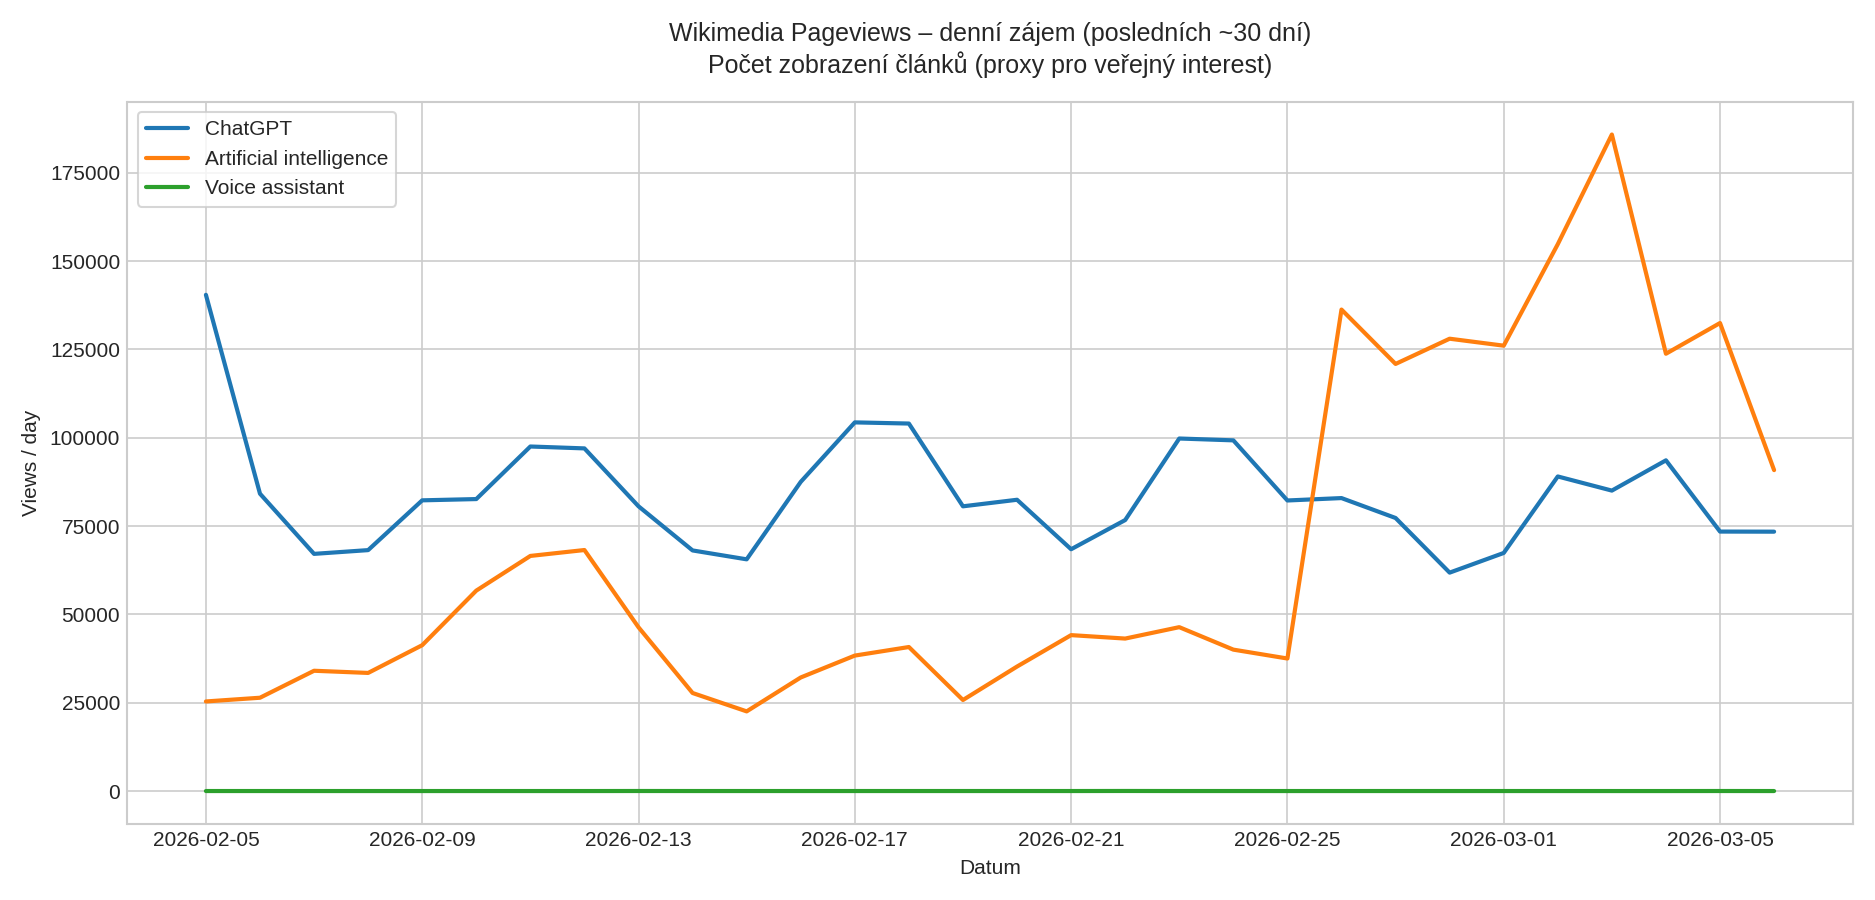Click the legend box to expand it
This screenshot has height=900, width=1875.
(265, 157)
